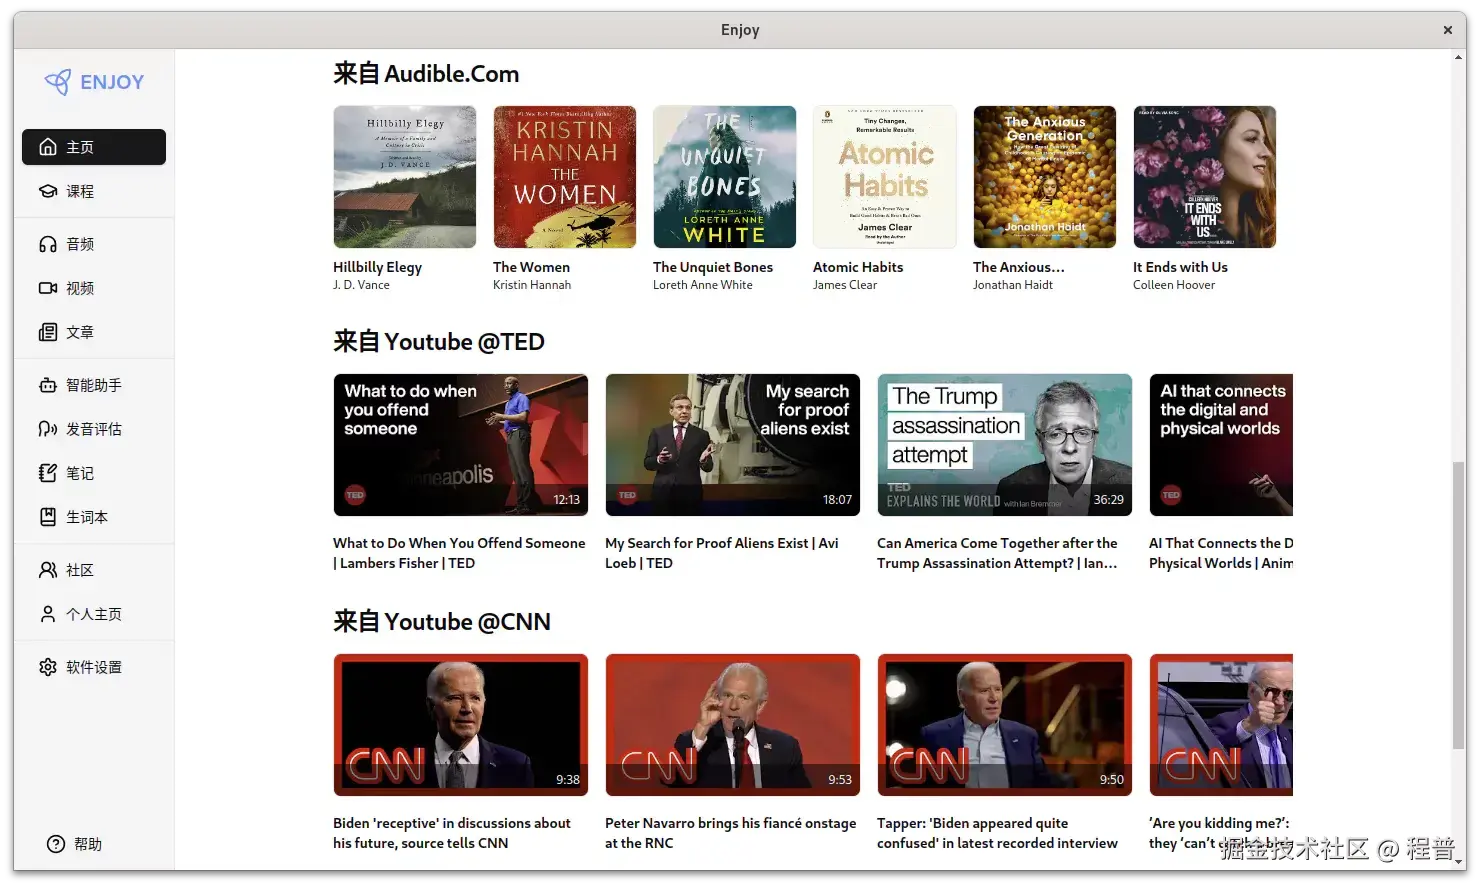
Task: Click author name Jonathan Haidt
Action: pyautogui.click(x=1013, y=285)
